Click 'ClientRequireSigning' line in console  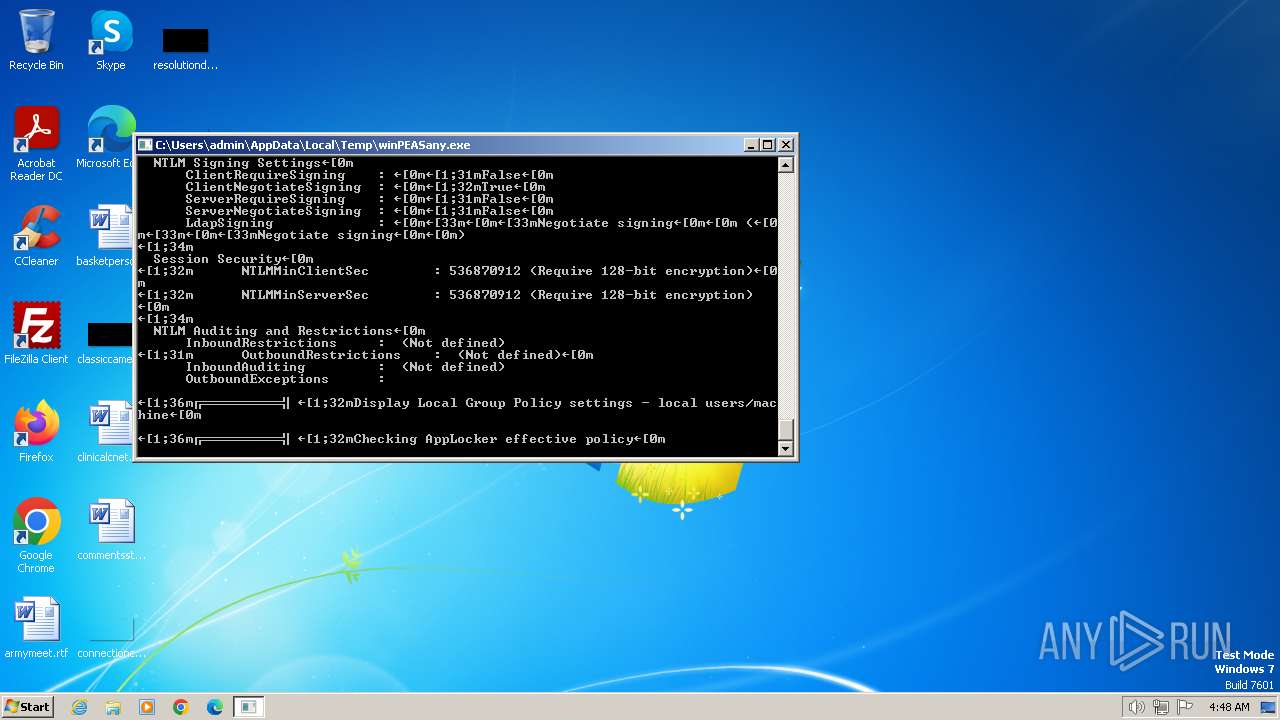coord(369,175)
